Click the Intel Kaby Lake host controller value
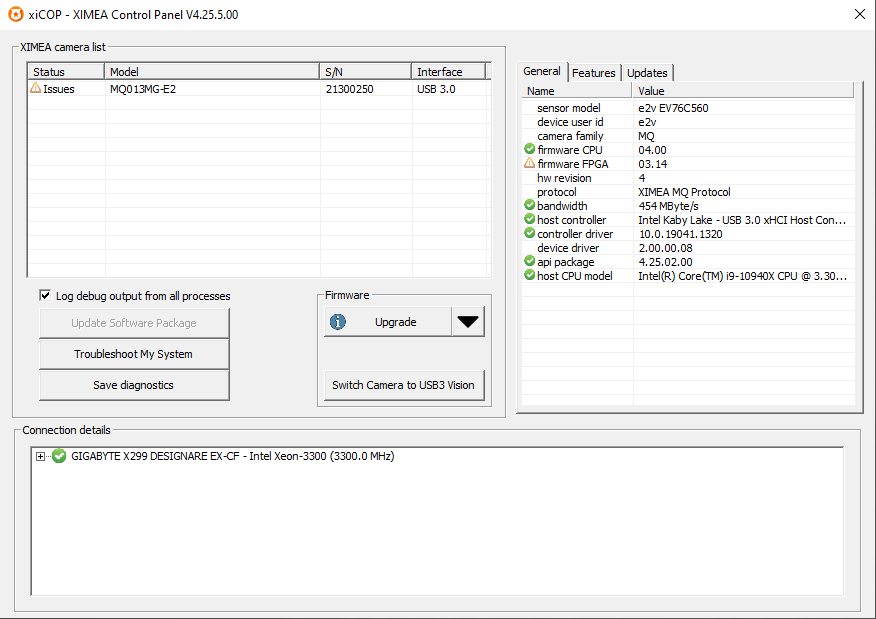The width and height of the screenshot is (876, 619). pos(742,220)
